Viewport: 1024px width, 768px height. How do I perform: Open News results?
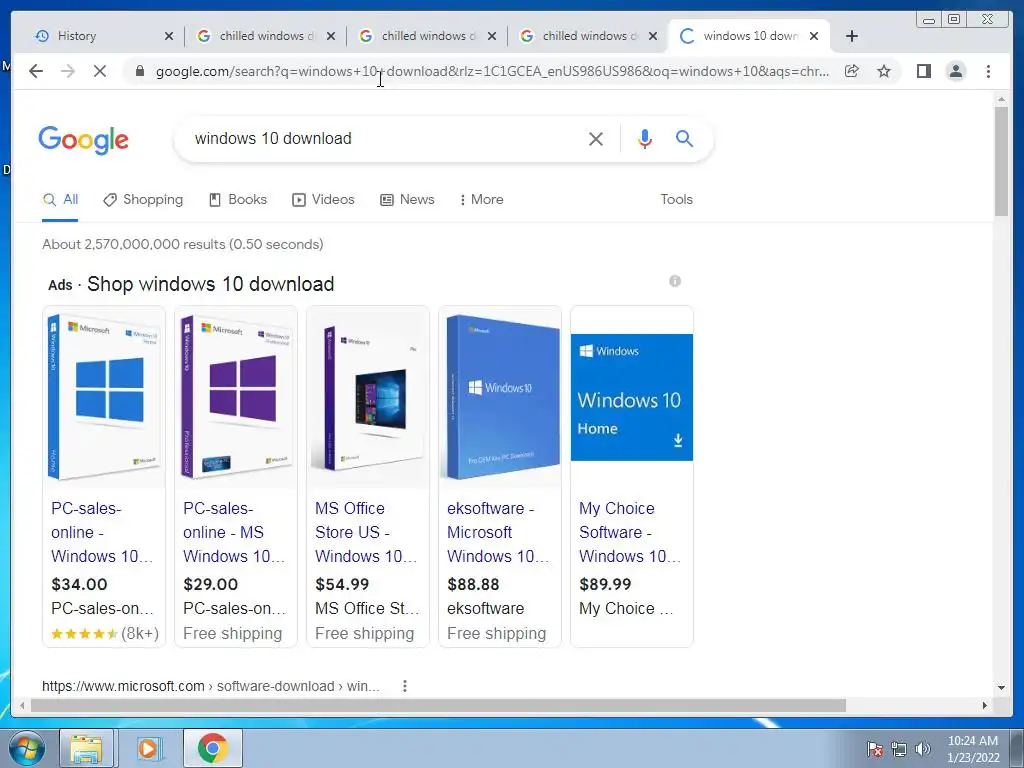pos(407,199)
